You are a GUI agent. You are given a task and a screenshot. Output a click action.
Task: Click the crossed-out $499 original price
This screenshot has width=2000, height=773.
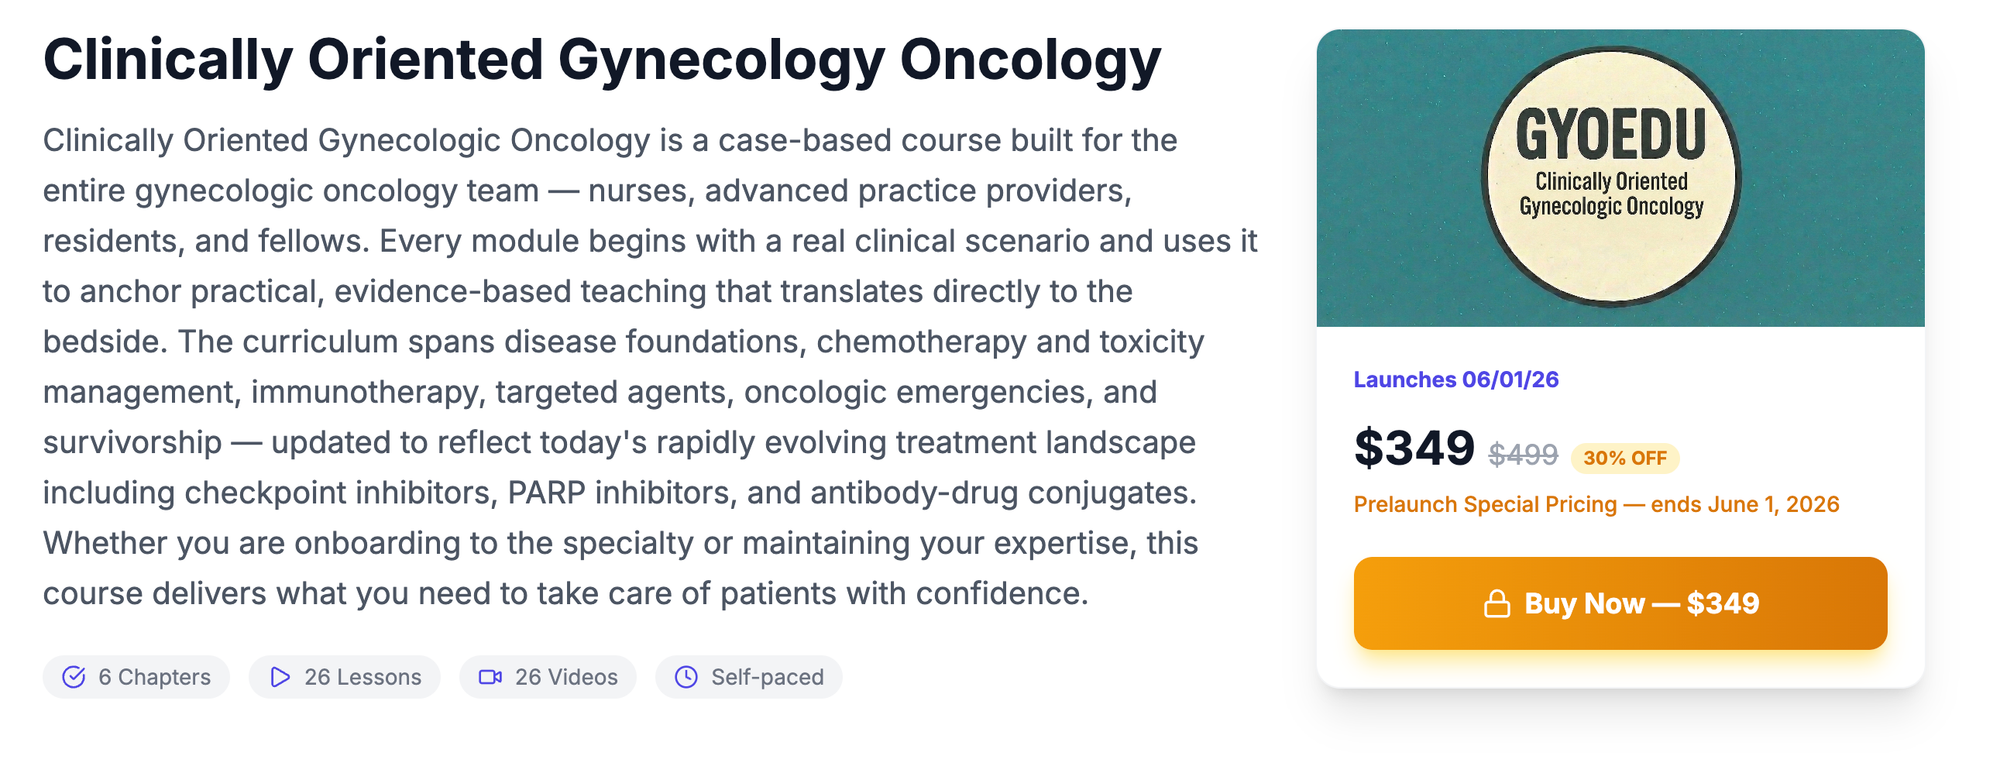[1522, 455]
